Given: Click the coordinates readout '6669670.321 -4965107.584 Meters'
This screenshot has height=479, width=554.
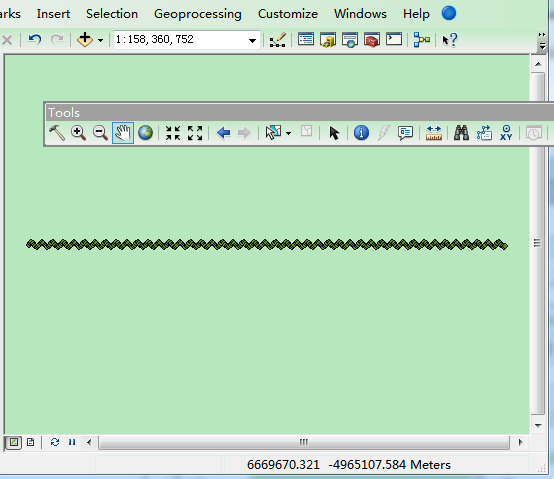Looking at the screenshot, I should [348, 465].
